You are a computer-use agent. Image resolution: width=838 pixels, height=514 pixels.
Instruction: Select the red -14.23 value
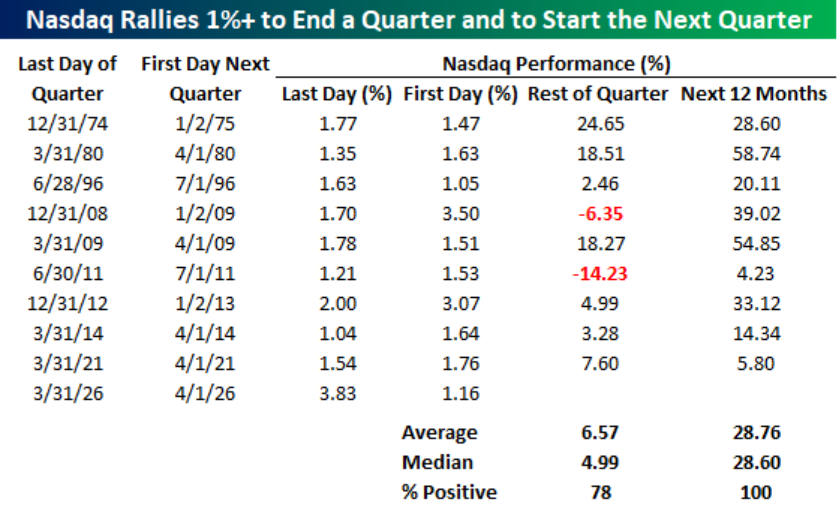[x=600, y=274]
